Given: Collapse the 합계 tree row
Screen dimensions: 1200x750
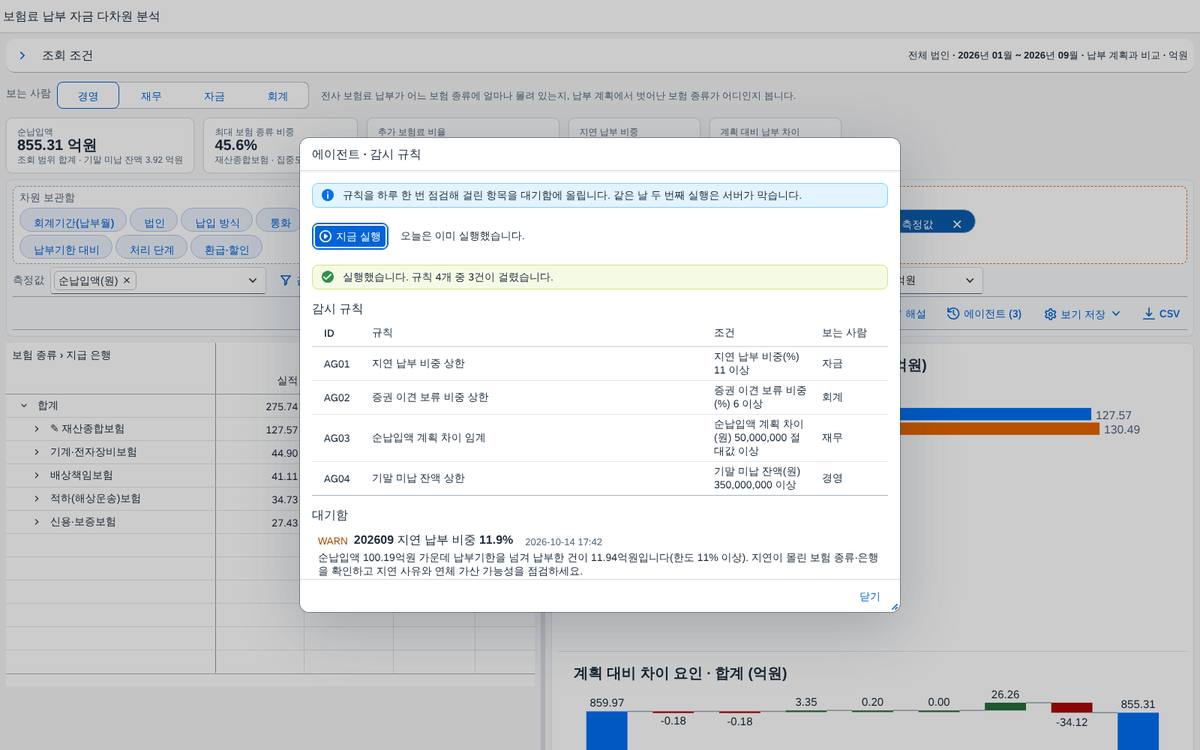Looking at the screenshot, I should pos(23,406).
